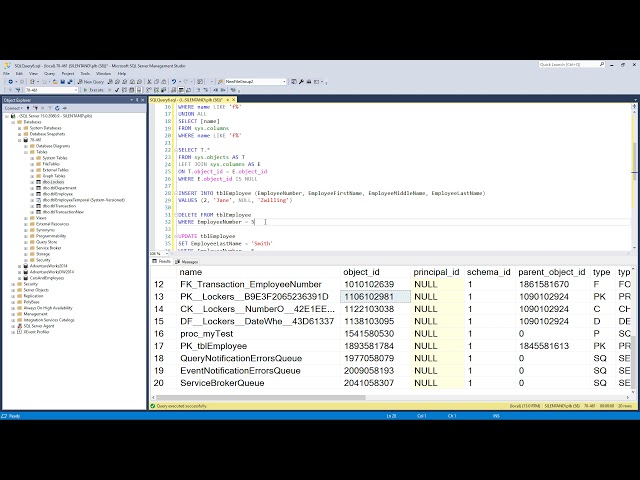Open the Window menu

103,73
